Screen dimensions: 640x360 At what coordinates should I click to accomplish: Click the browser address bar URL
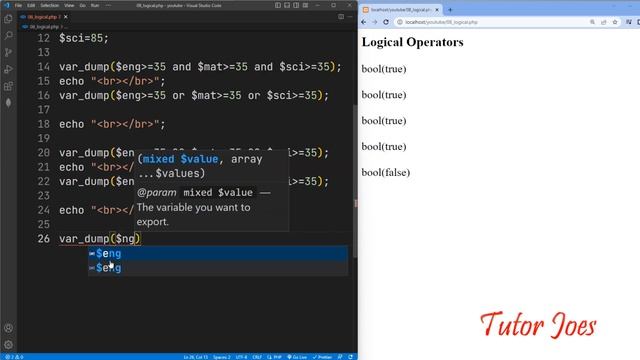coord(441,22)
